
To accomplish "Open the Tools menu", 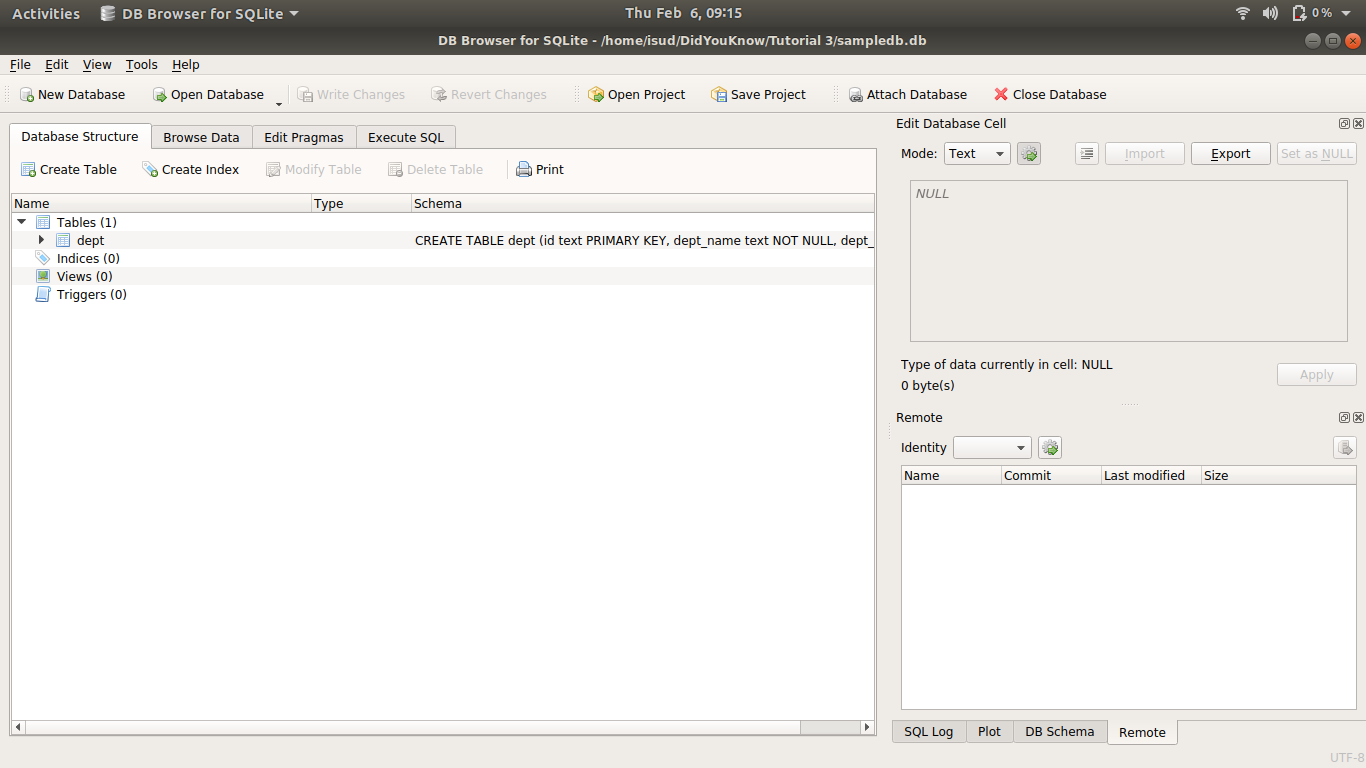I will [x=142, y=65].
